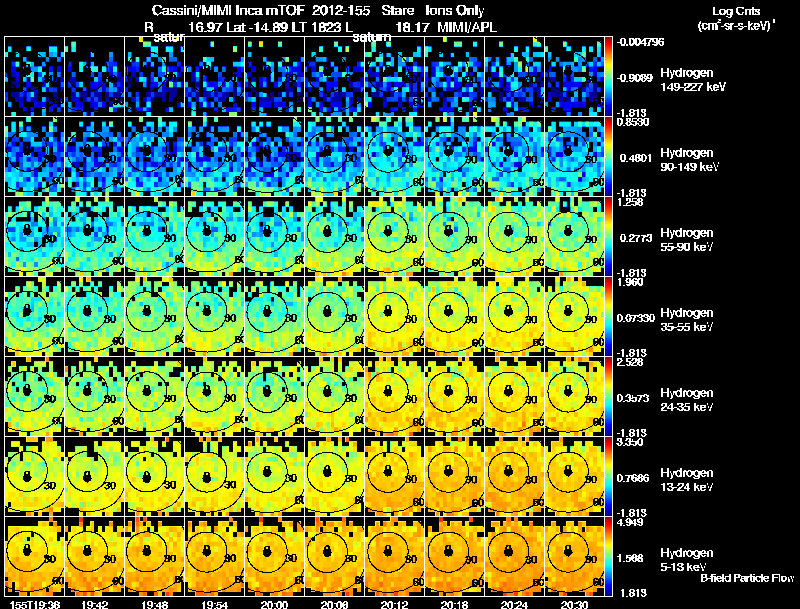Viewport: 800px width, 609px height.
Task: Pick the 5-13 keV row color scale
Action: (x=608, y=556)
